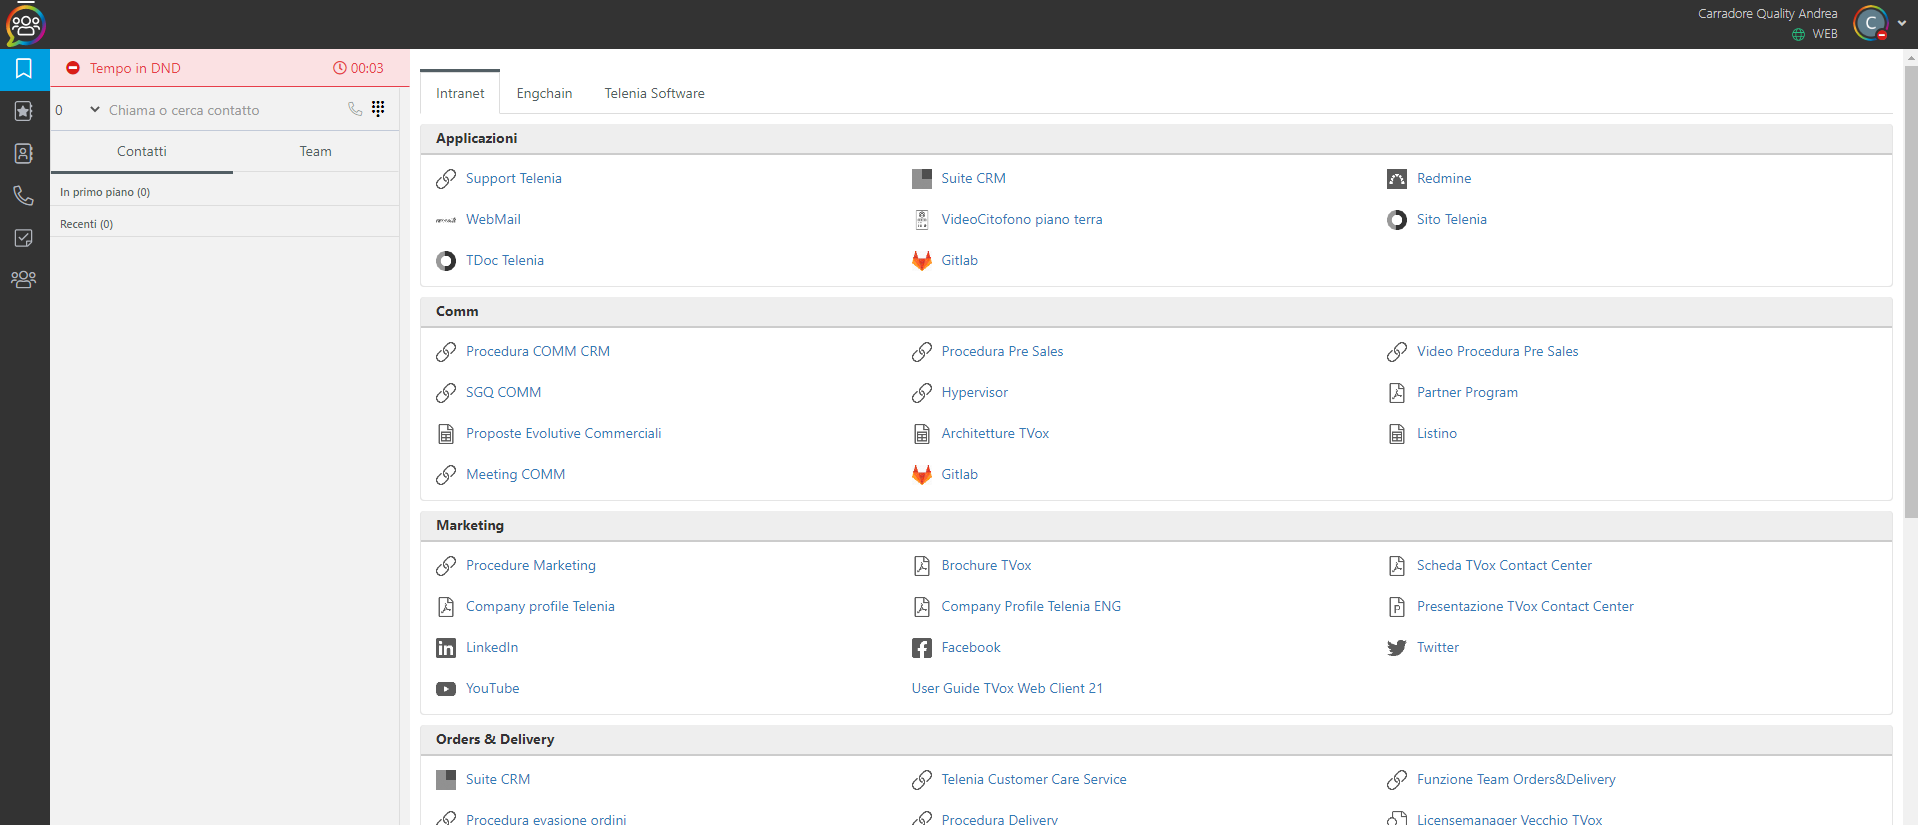Click the Carradore Quality Andrea username
1918x825 pixels.
point(1767,14)
